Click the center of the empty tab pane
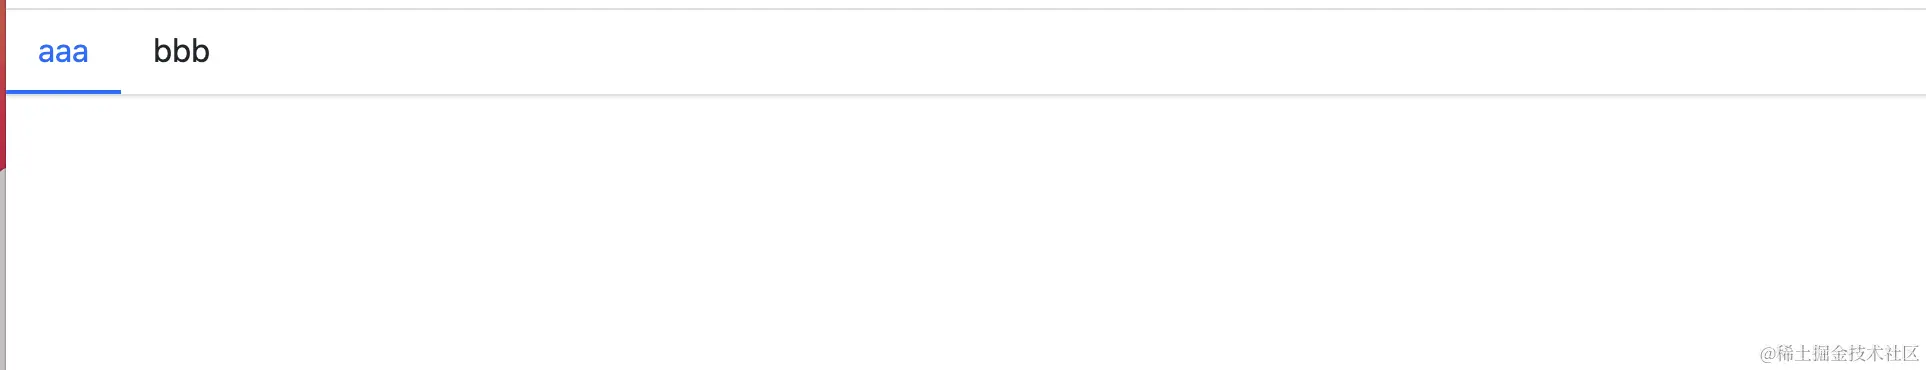This screenshot has width=1926, height=370. tap(965, 232)
